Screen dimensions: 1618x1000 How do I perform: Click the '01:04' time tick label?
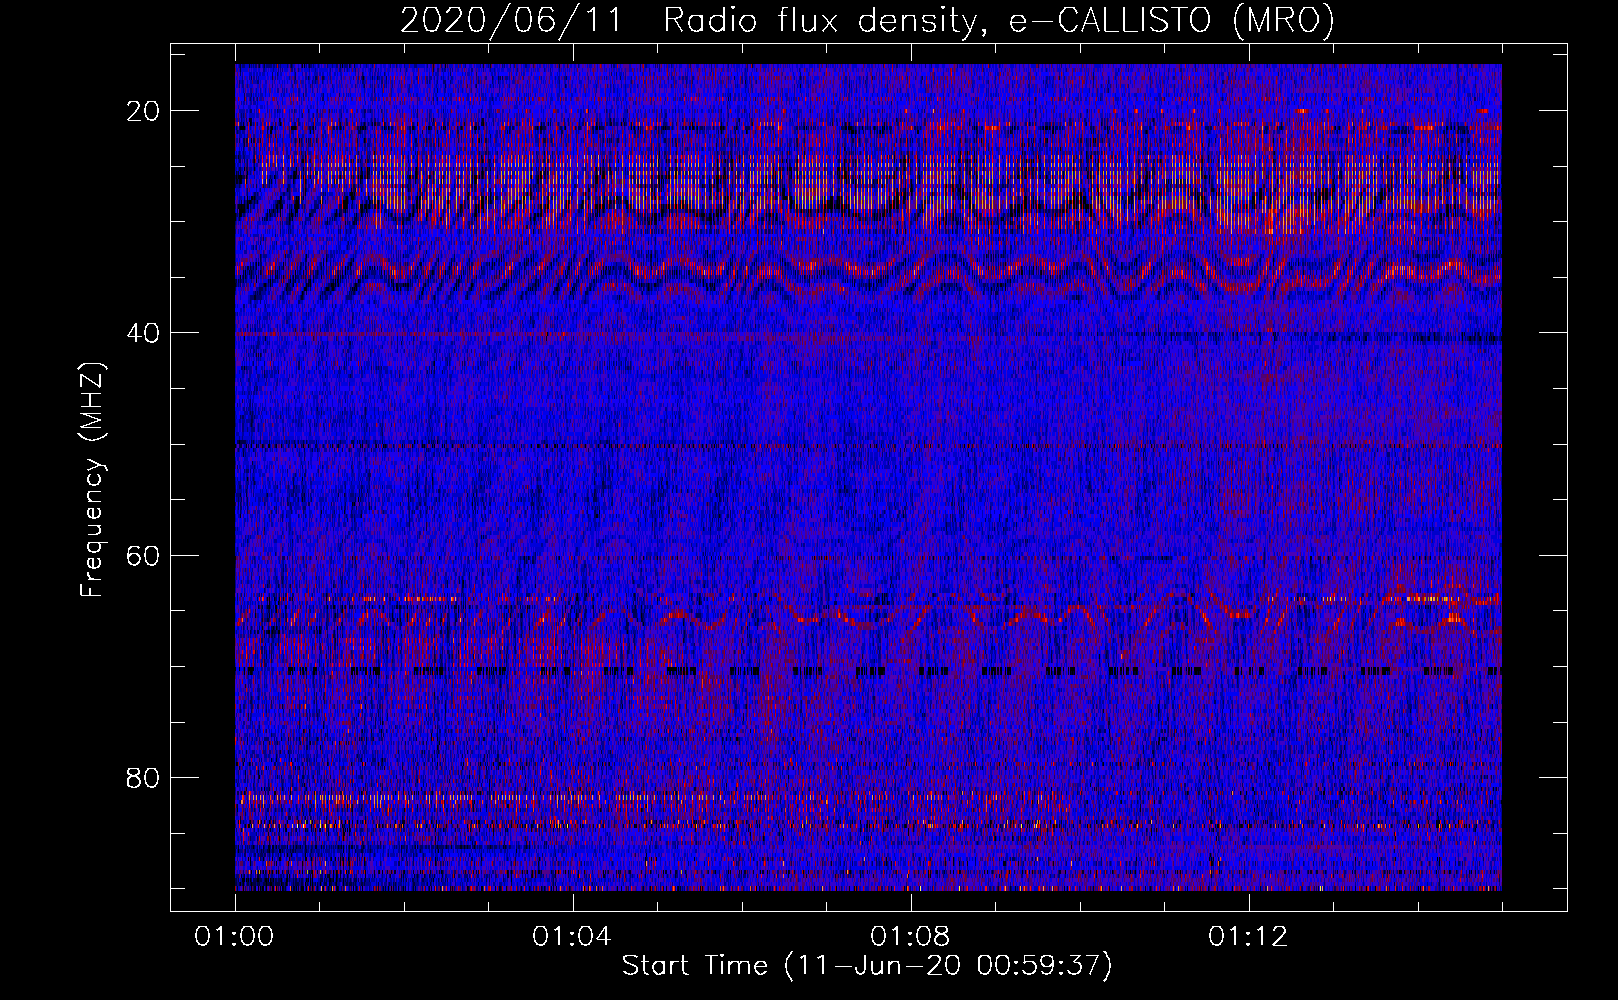(572, 937)
